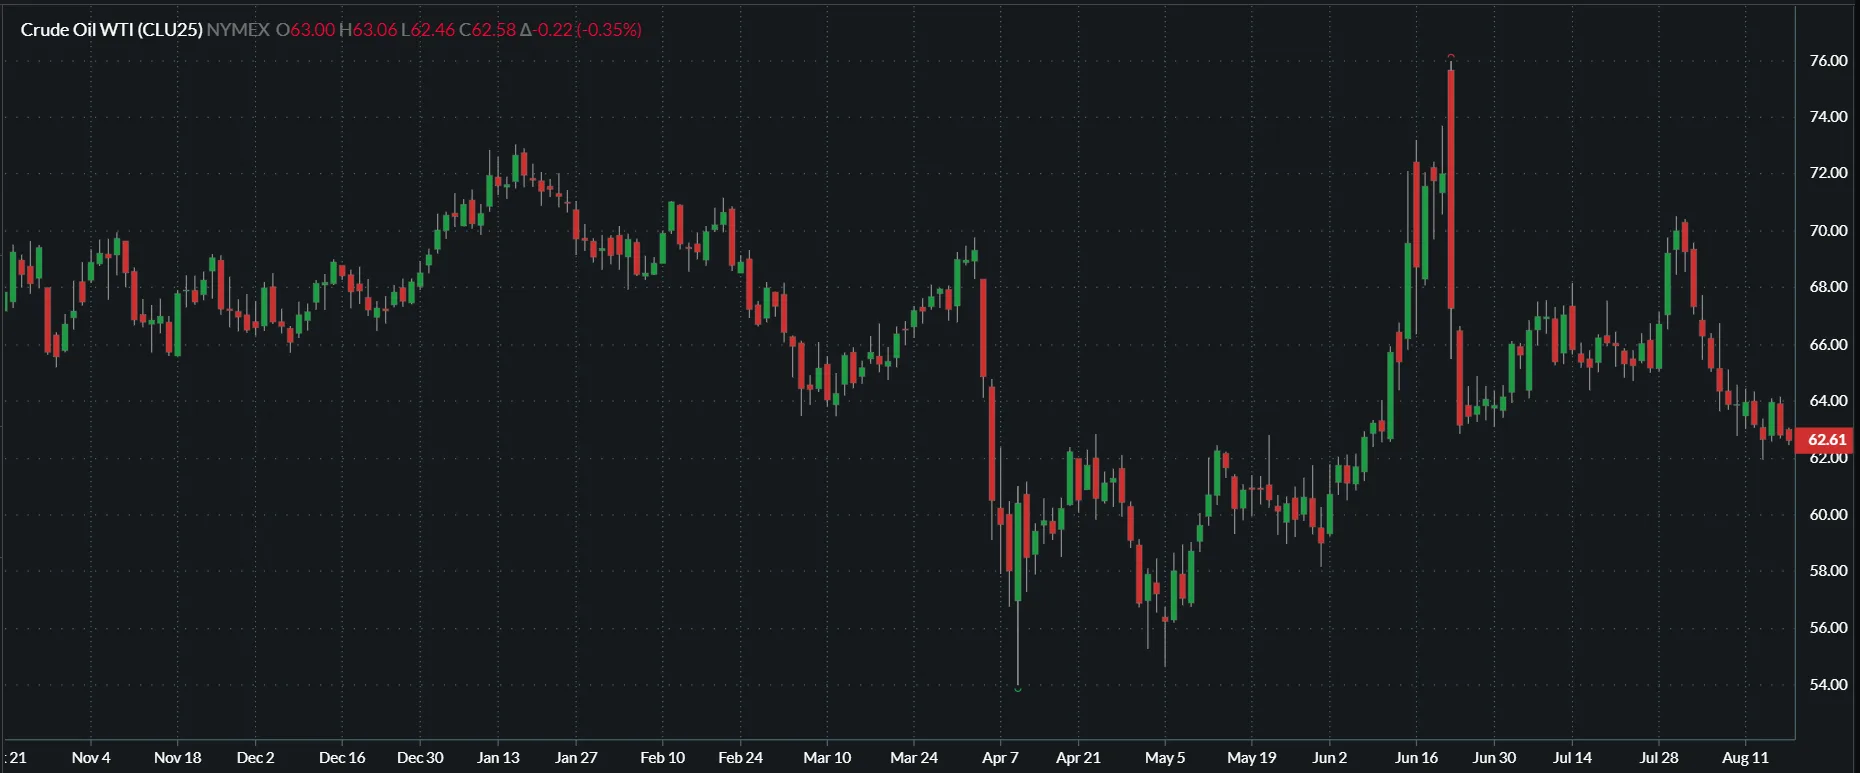Click the tall red candle at the June peak
1860x773 pixels.
1451,190
